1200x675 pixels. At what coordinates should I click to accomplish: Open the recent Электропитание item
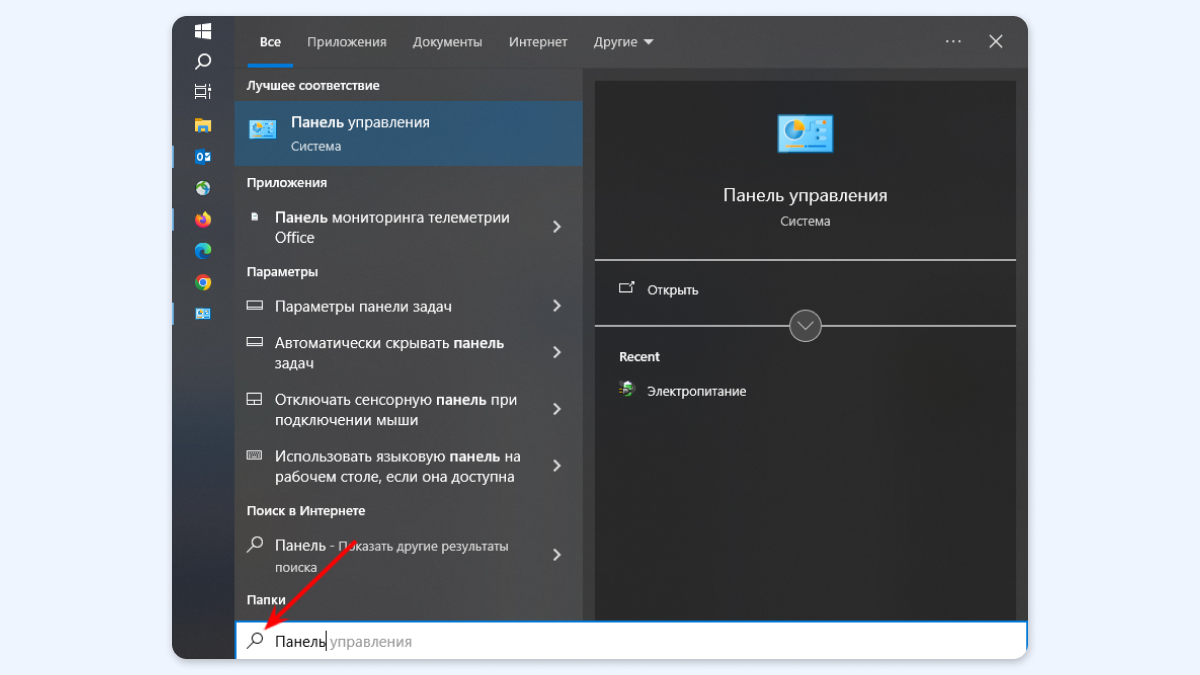pos(695,391)
